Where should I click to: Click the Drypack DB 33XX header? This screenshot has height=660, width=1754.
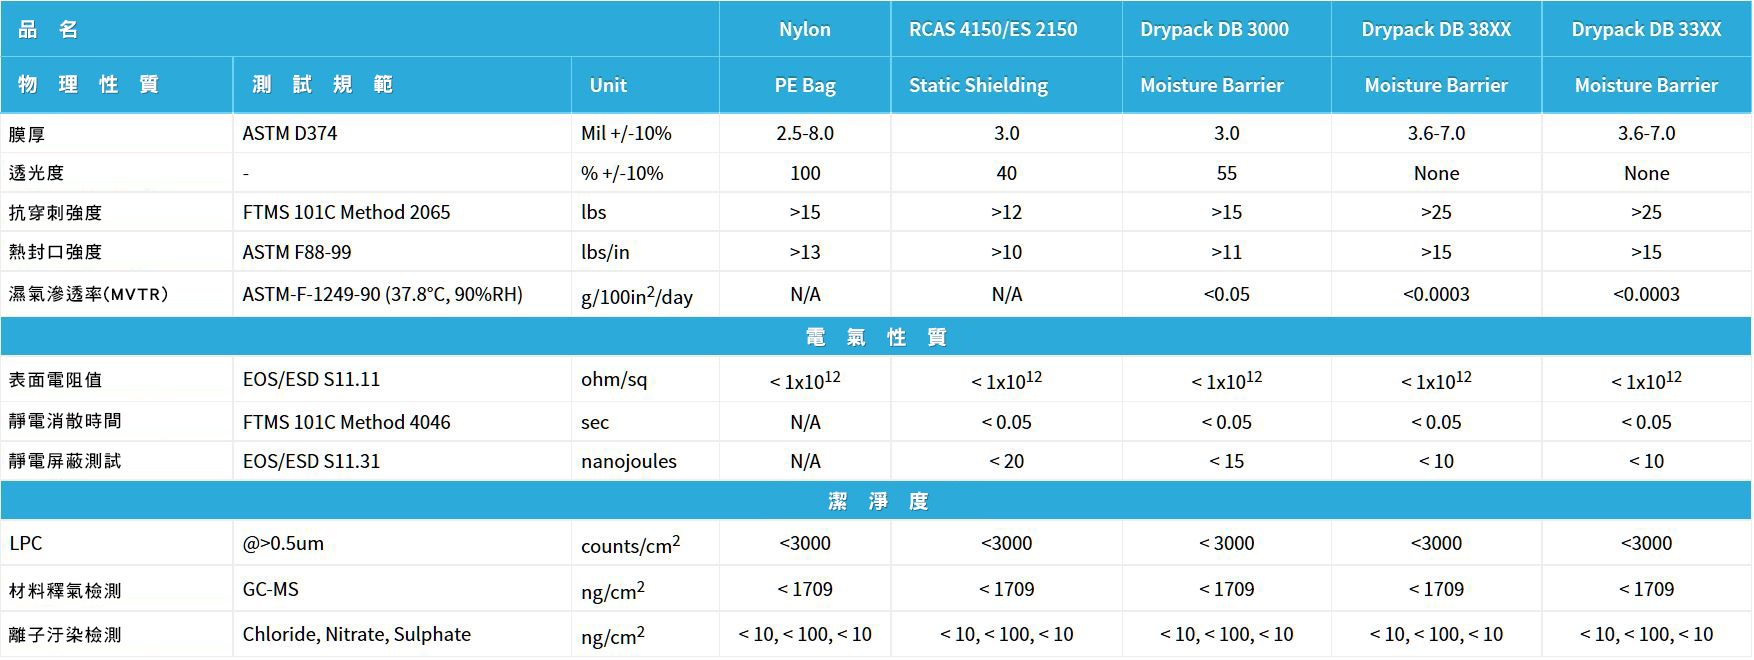1646,29
